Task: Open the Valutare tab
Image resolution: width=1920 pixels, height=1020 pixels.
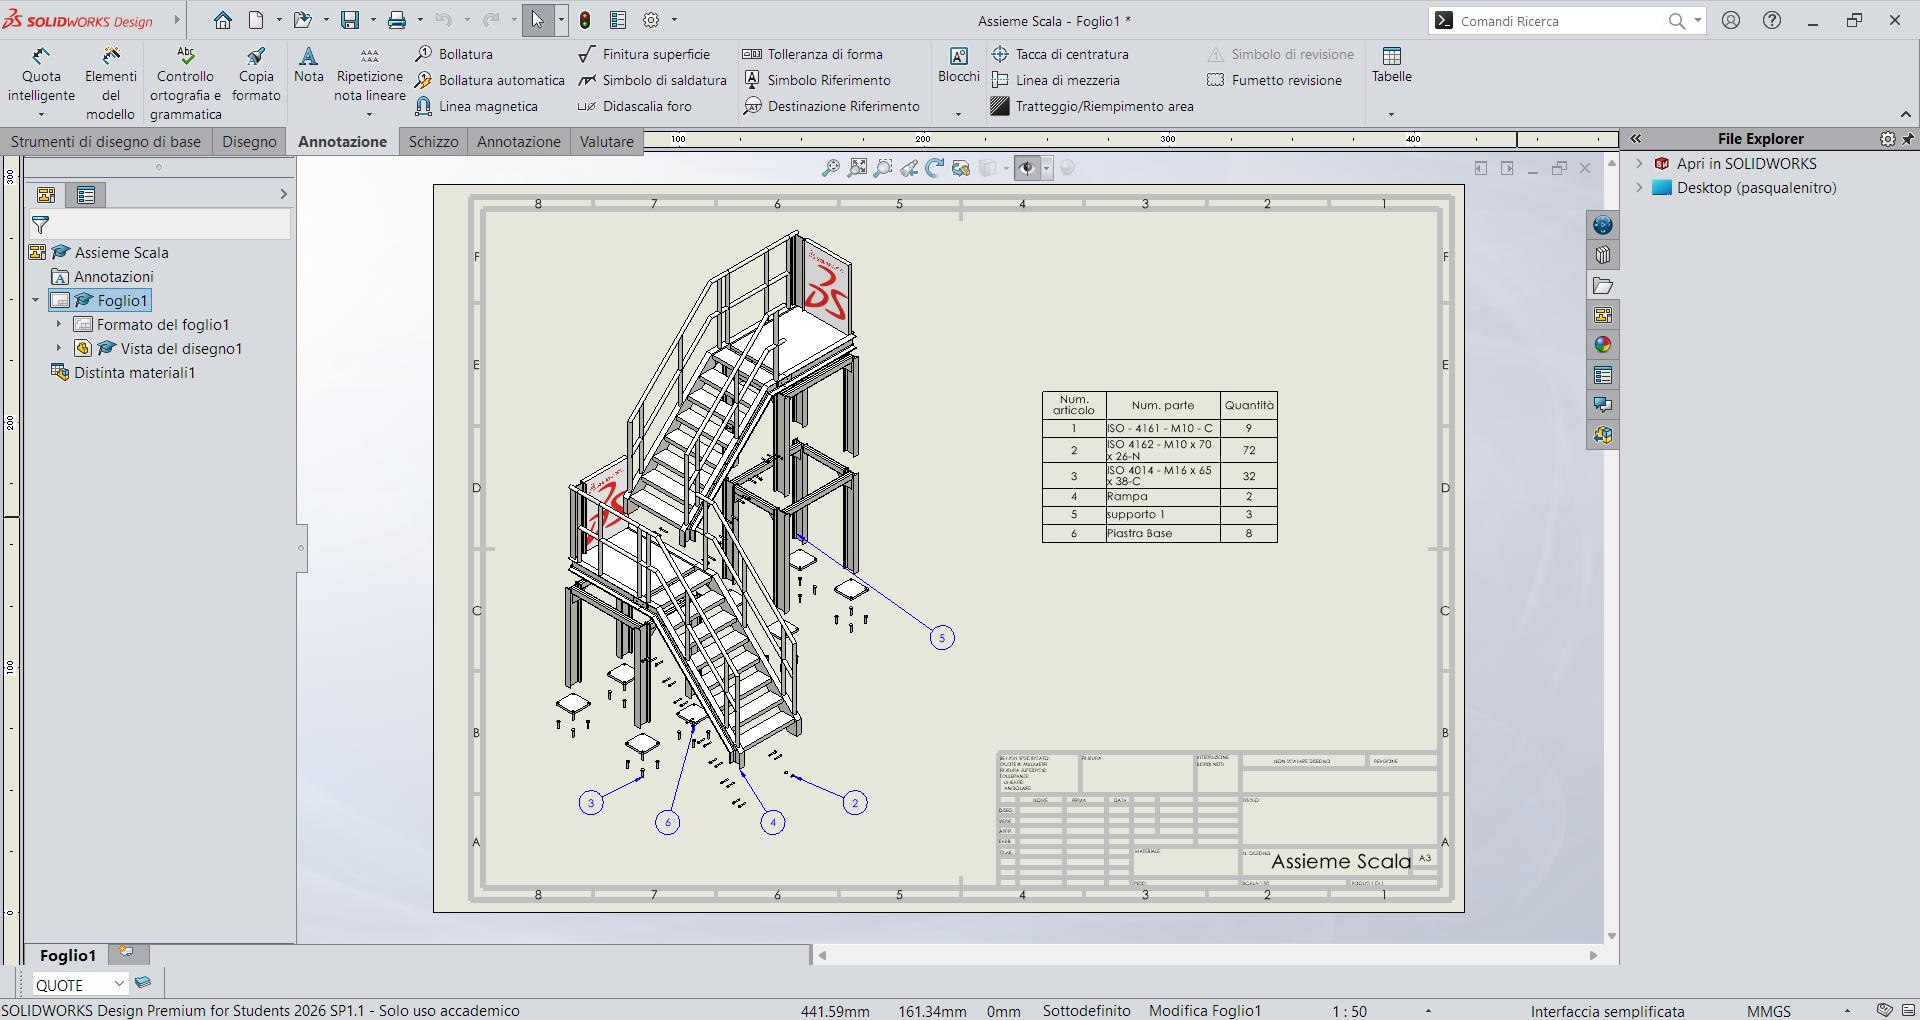Action: (606, 141)
